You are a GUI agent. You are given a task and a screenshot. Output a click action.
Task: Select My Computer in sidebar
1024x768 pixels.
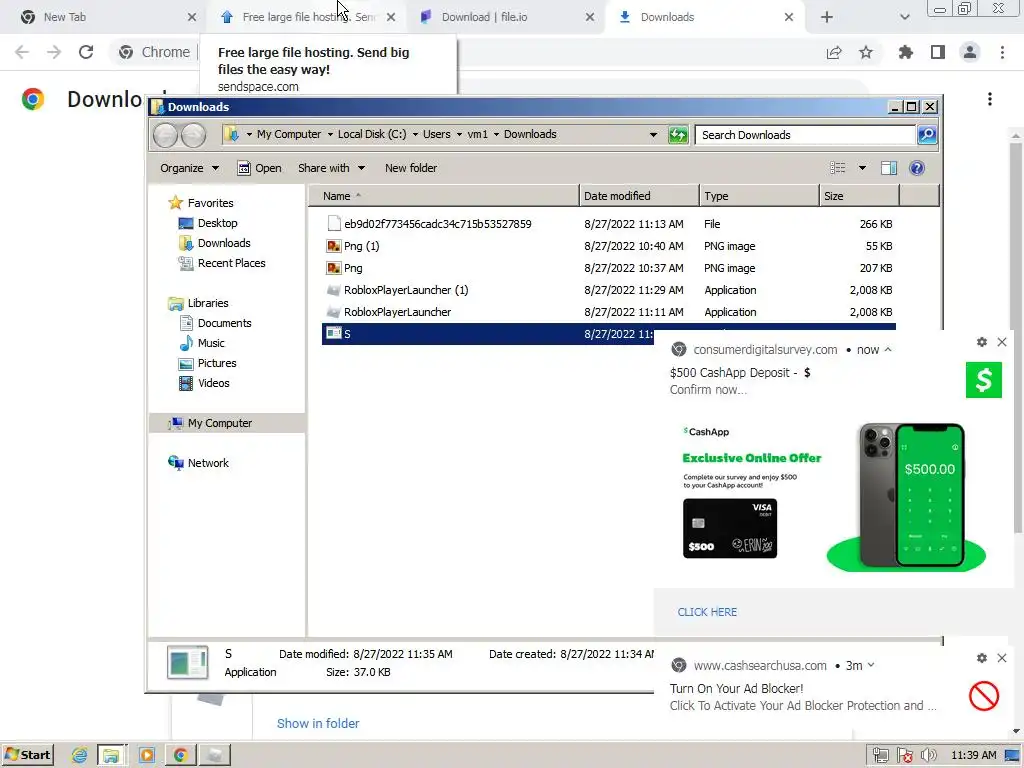(x=227, y=423)
